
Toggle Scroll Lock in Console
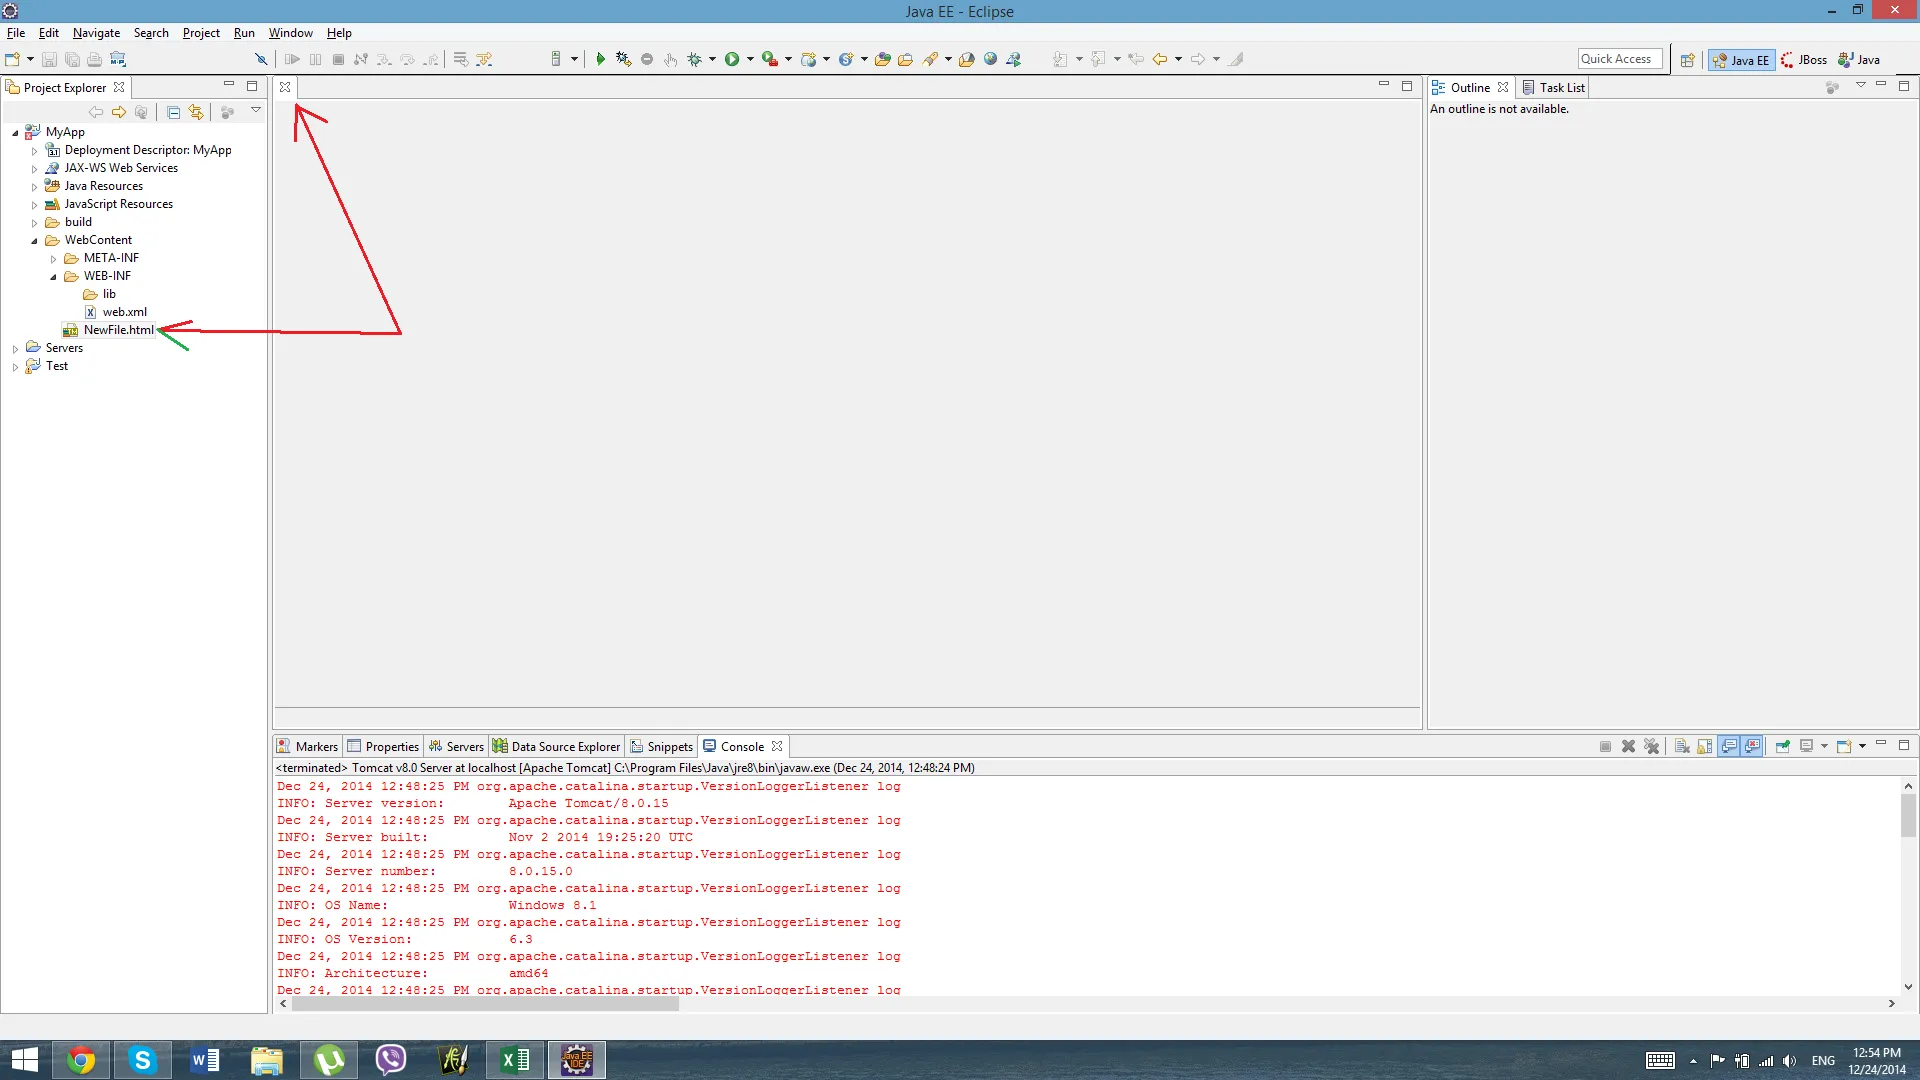[x=1705, y=747]
